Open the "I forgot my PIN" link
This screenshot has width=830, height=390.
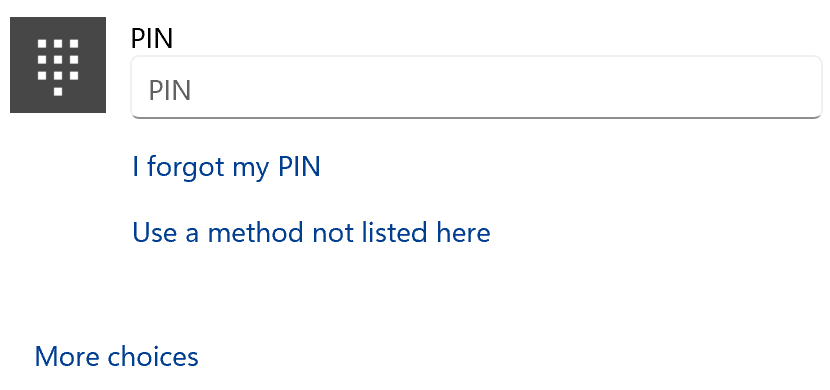[x=226, y=167]
